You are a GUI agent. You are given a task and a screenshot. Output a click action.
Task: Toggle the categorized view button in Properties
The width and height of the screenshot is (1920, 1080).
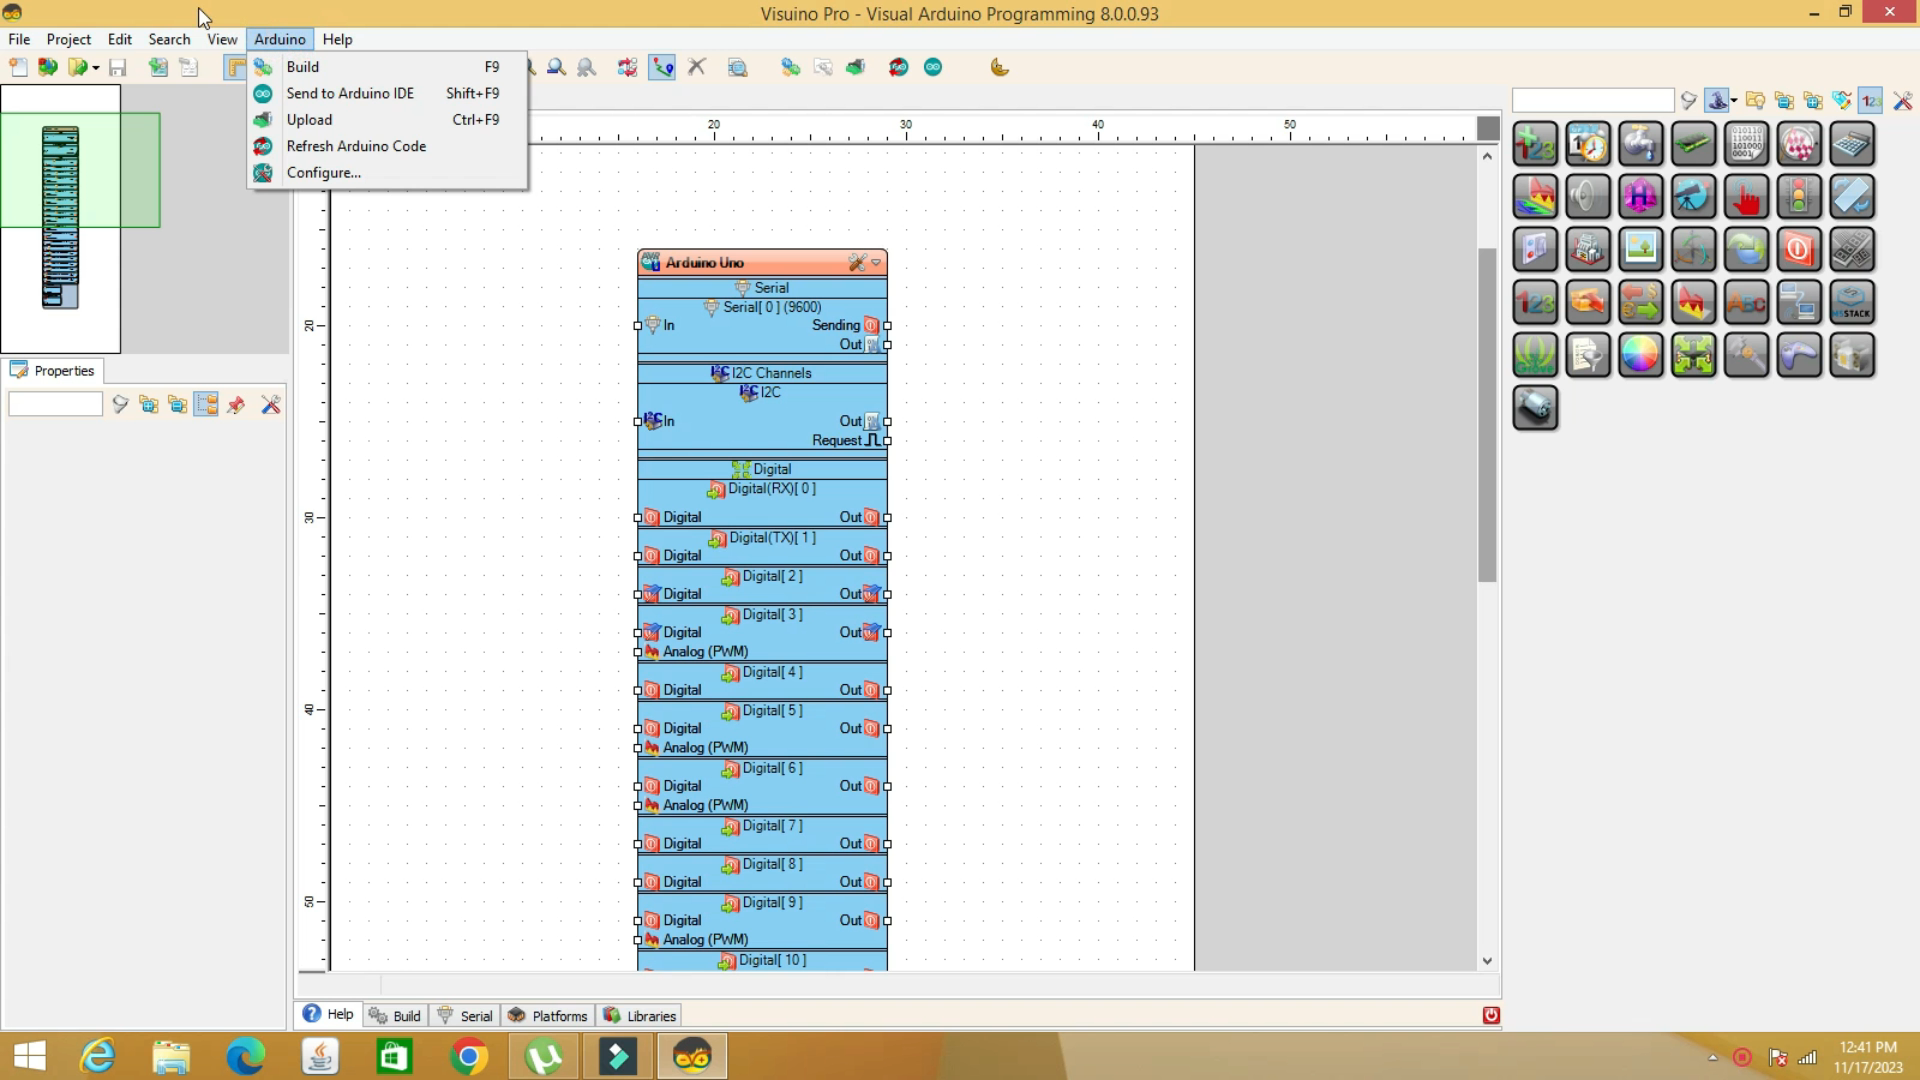click(x=206, y=405)
